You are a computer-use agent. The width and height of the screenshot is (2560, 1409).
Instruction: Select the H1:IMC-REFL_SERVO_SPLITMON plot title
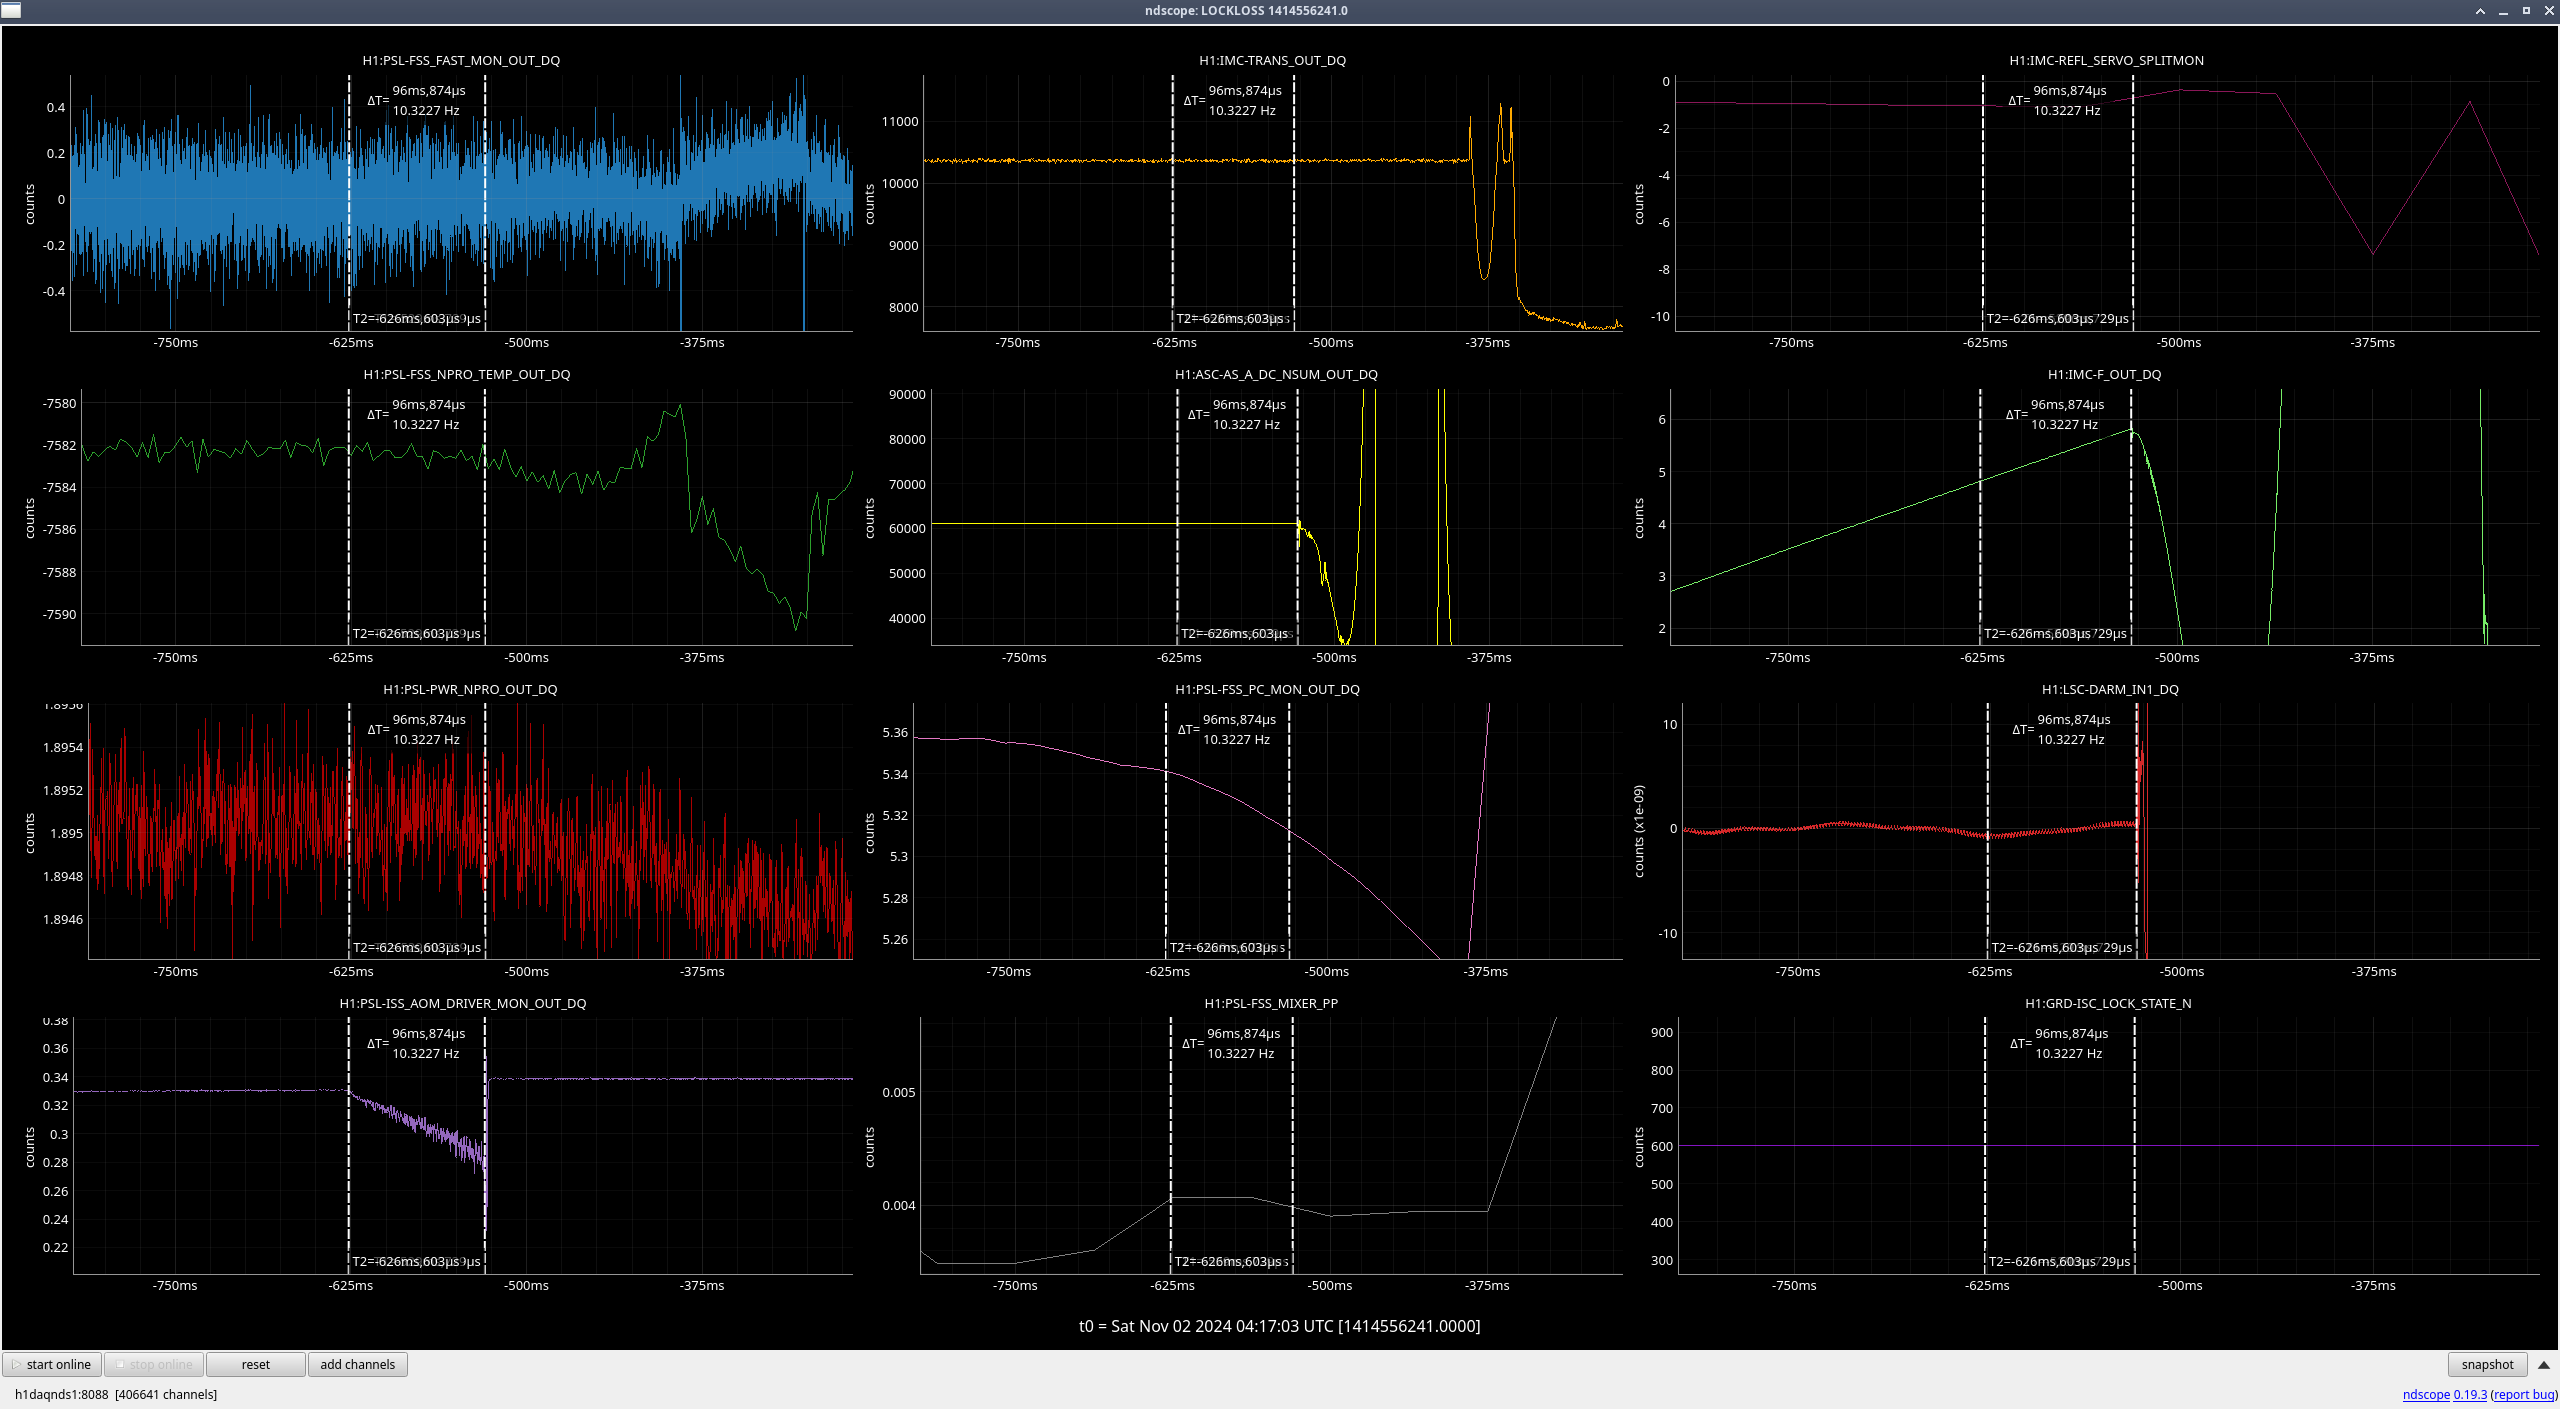click(2106, 60)
